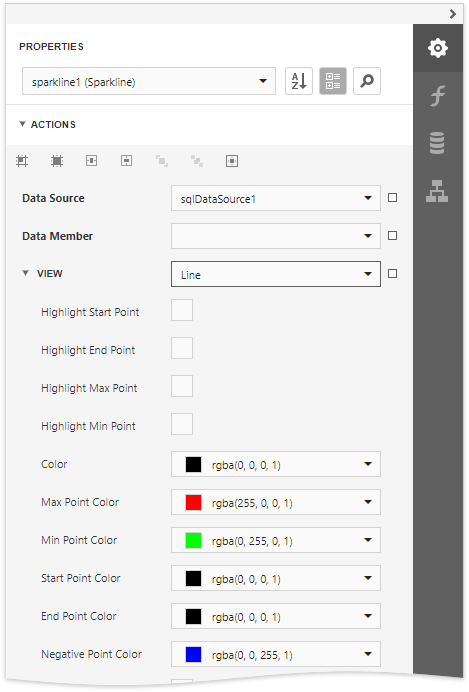Click the green Min Point Color swatch
Screen dimensions: 469x692
193,540
